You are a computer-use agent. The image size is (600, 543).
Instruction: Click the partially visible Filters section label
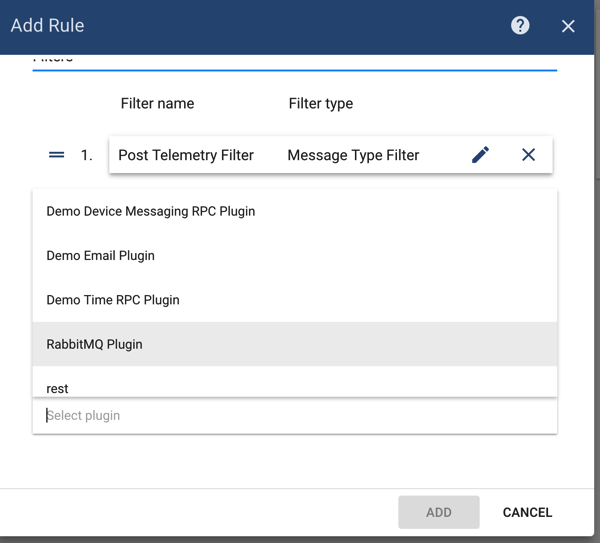pos(53,60)
